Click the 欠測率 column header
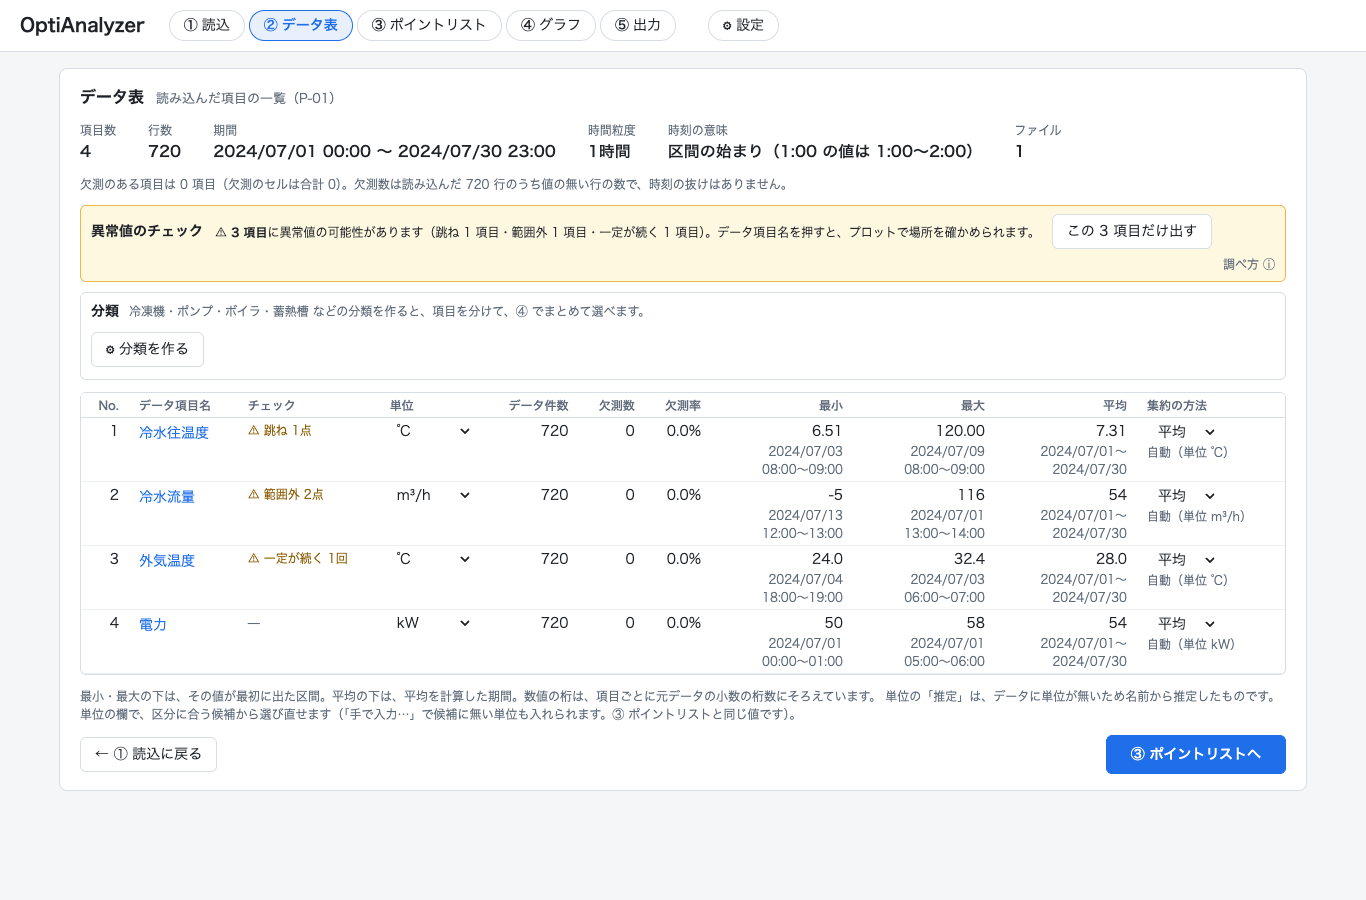 (x=683, y=406)
